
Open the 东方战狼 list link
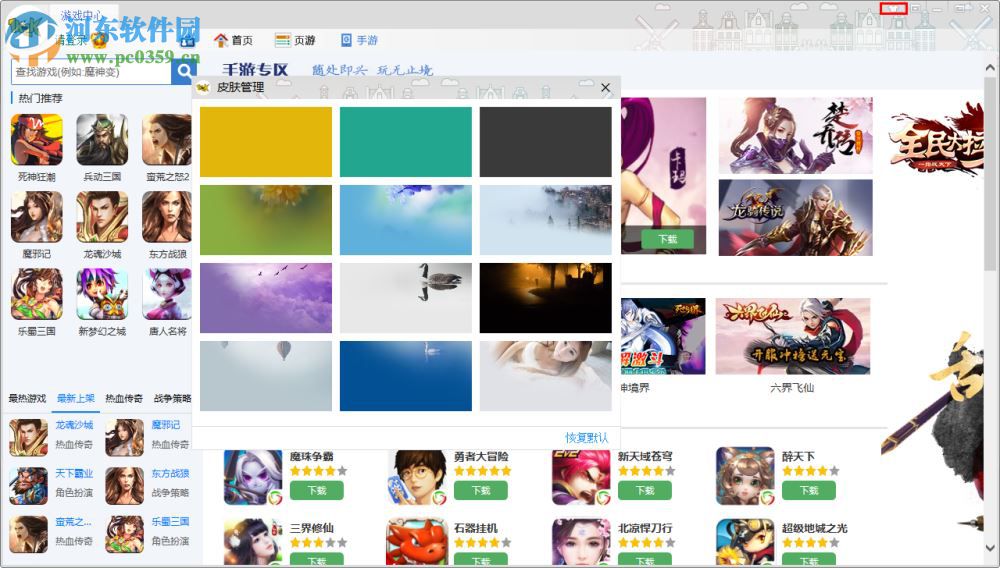point(170,474)
